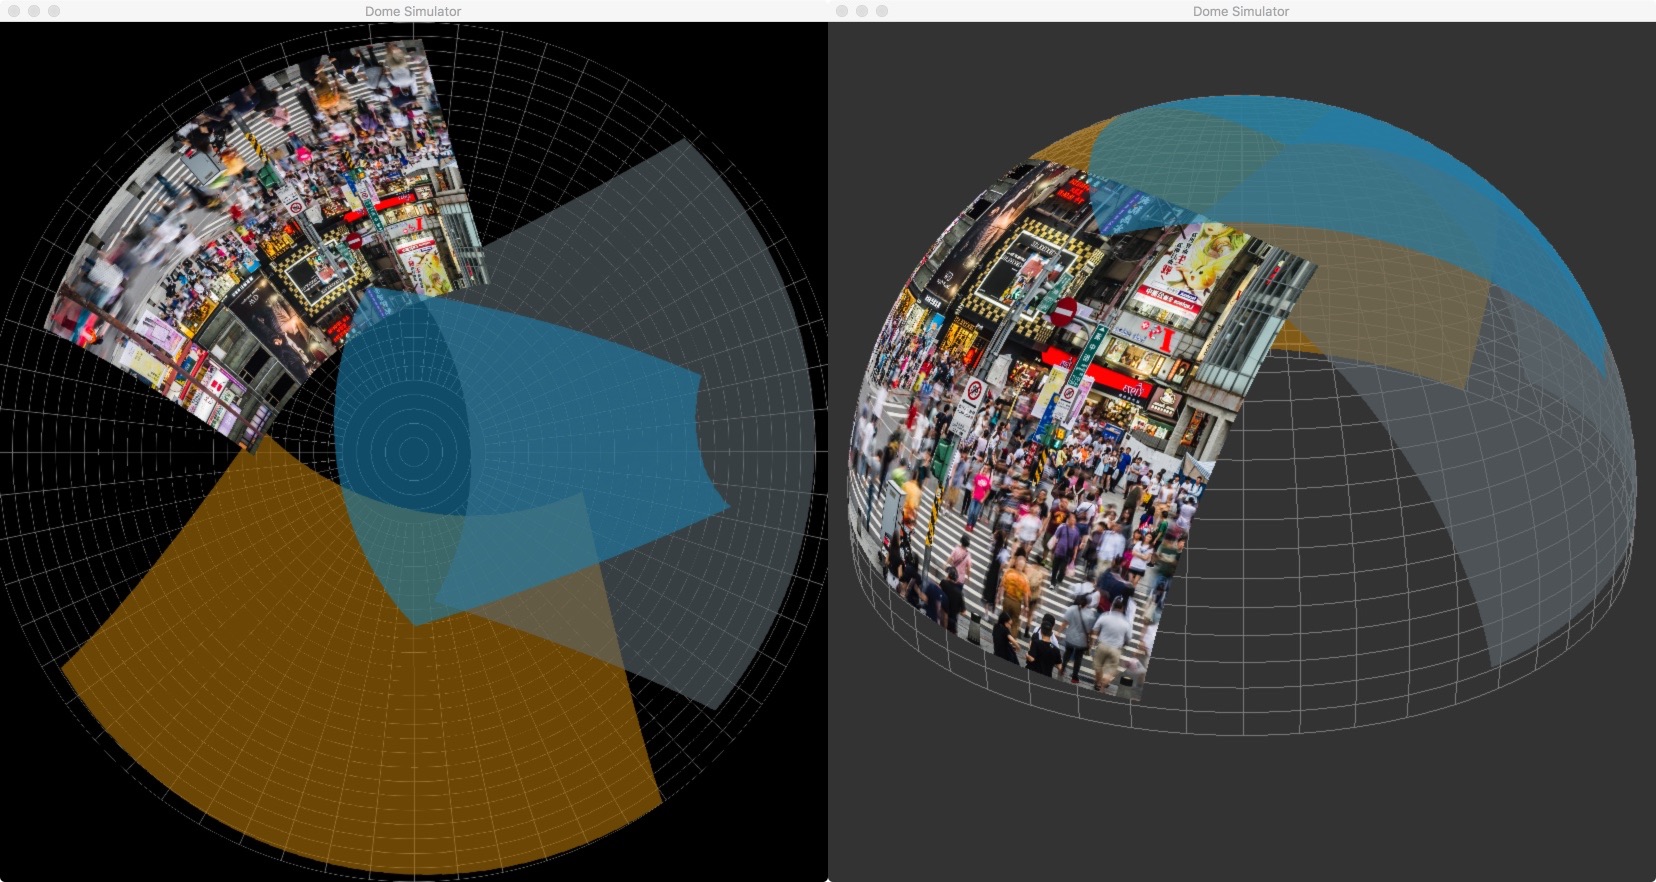Minimize the right Dome Simulator window

pyautogui.click(x=862, y=11)
